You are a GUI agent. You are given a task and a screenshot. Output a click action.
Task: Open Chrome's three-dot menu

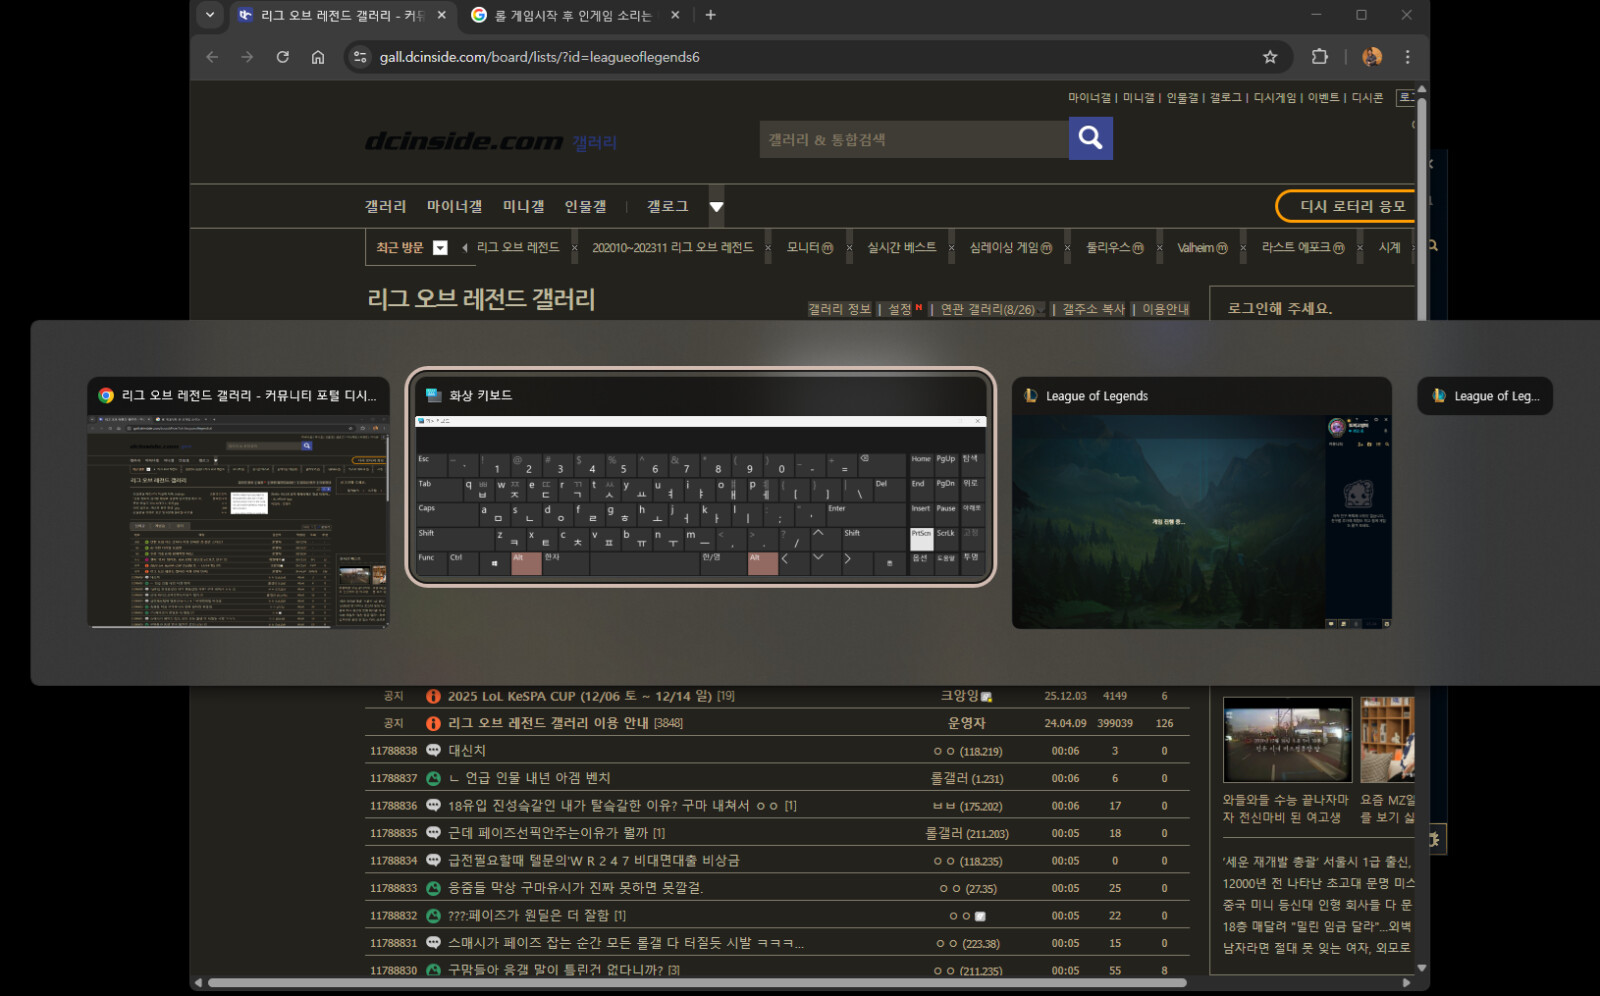[x=1407, y=57]
